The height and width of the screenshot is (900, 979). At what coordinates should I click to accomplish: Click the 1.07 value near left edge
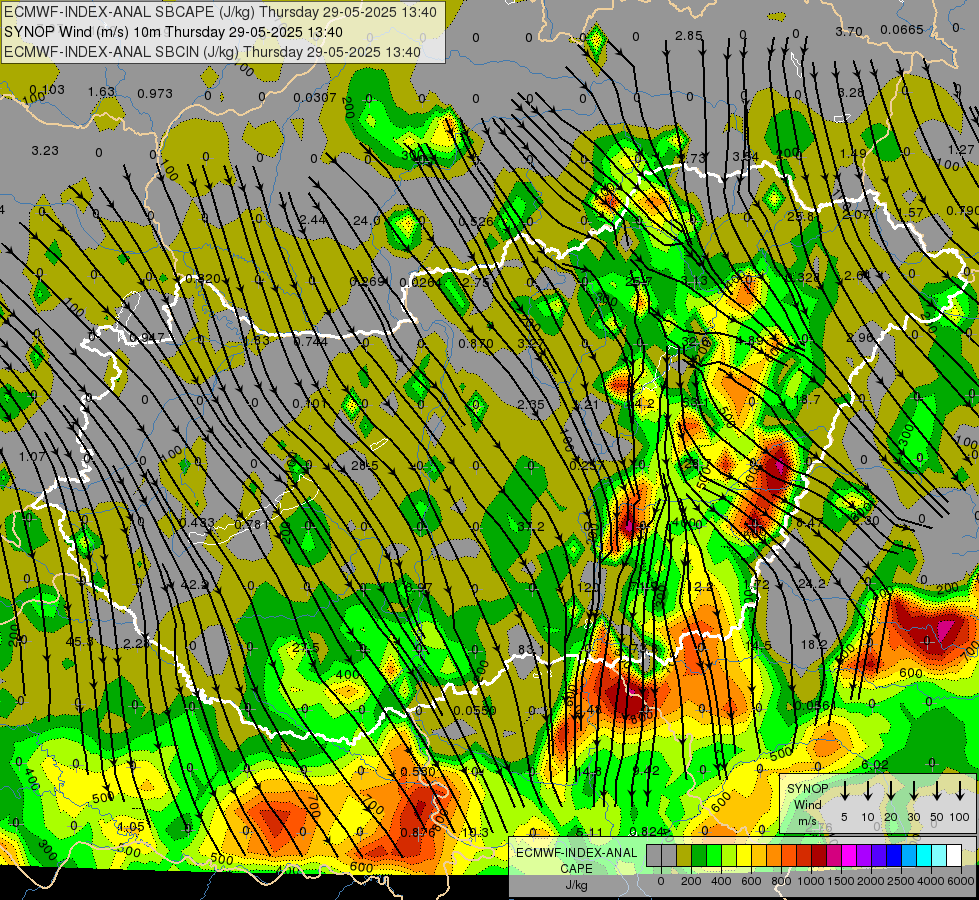coord(32,457)
